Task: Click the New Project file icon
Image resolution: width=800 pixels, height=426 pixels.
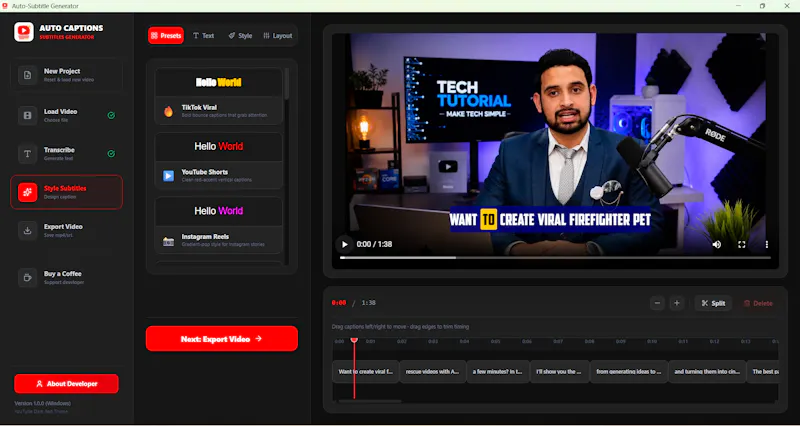Action: (28, 75)
